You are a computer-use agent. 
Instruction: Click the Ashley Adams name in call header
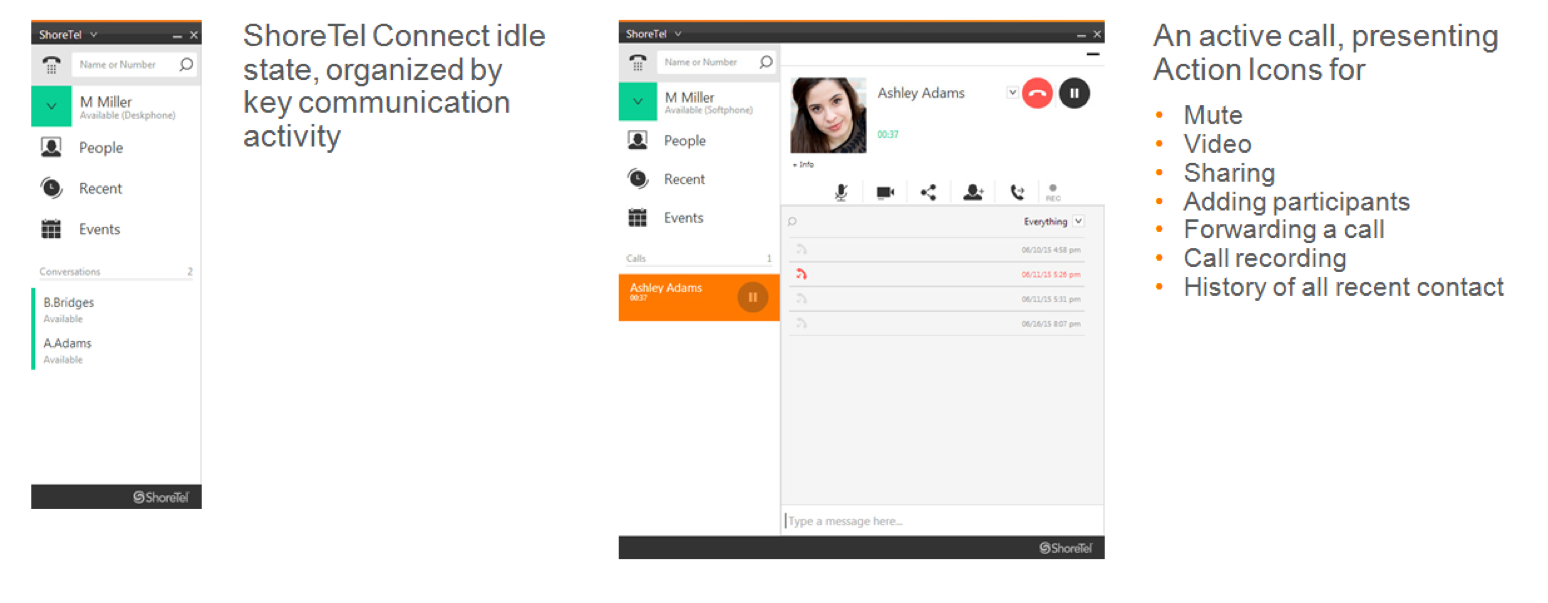click(921, 93)
